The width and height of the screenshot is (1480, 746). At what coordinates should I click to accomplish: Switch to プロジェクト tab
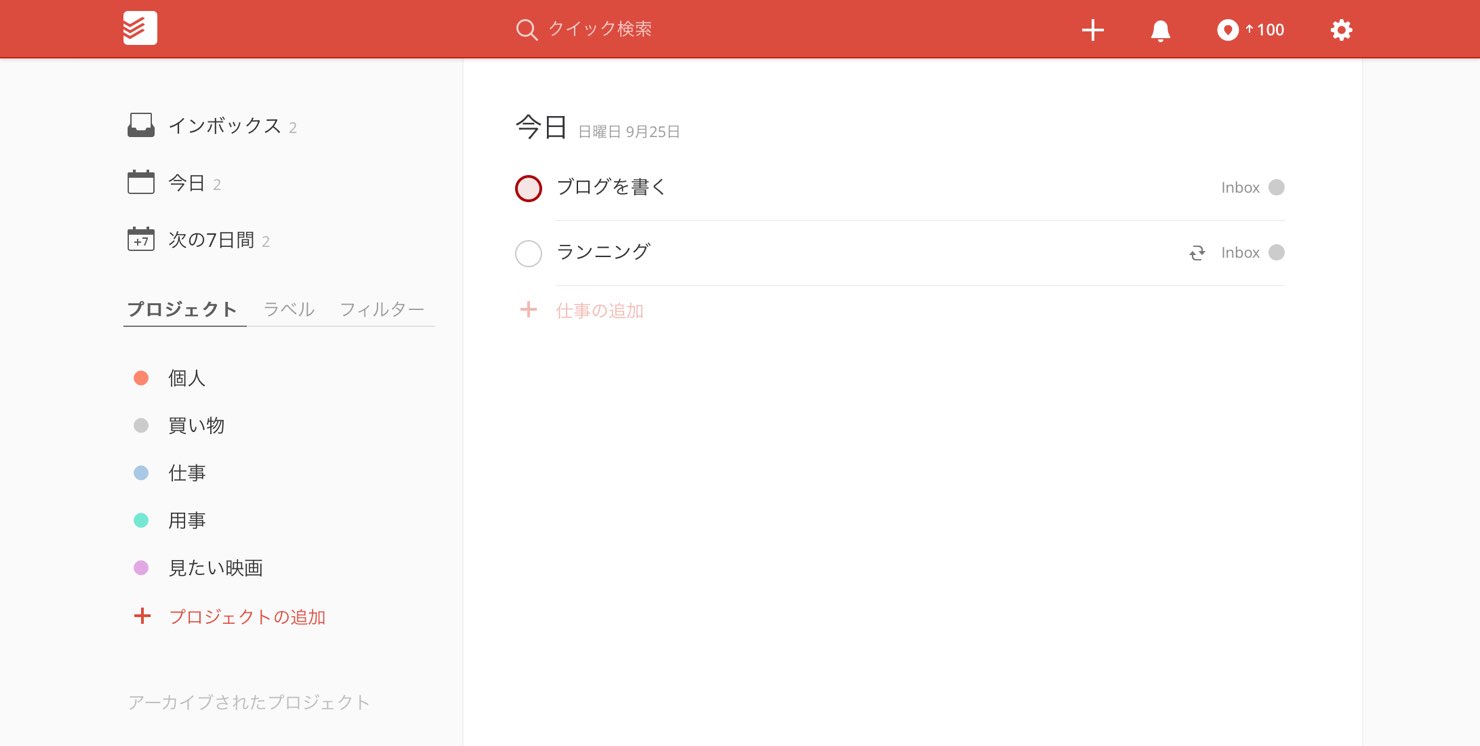coord(182,309)
